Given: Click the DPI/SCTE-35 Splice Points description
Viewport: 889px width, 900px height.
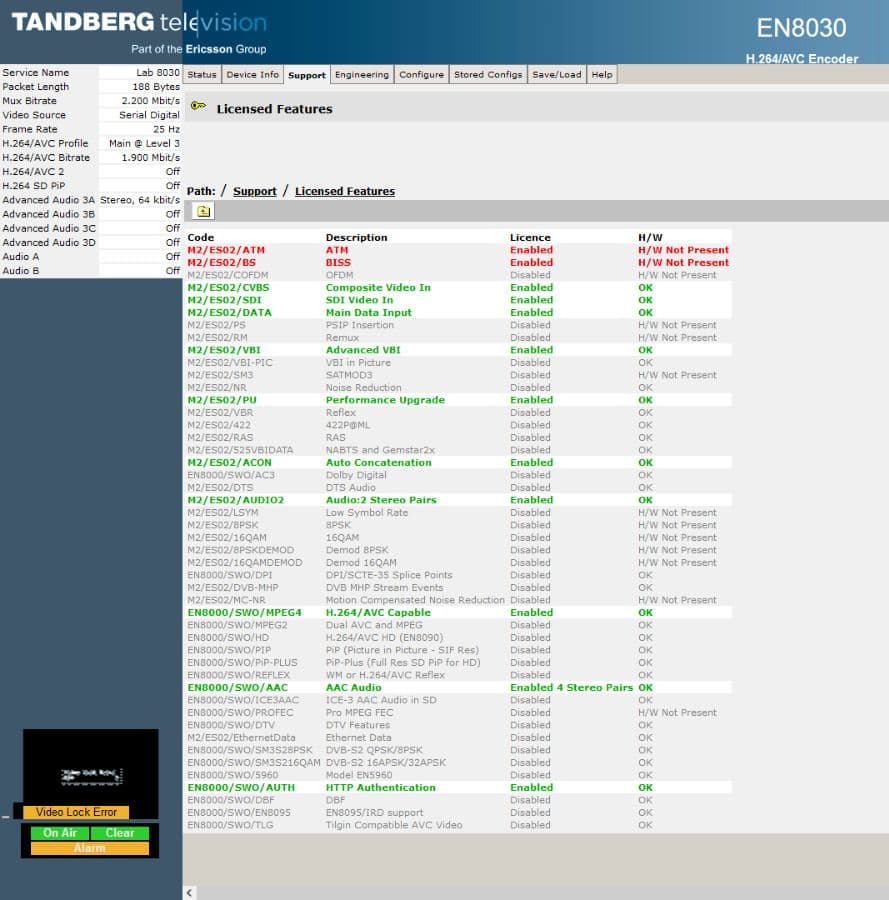Looking at the screenshot, I should 389,575.
